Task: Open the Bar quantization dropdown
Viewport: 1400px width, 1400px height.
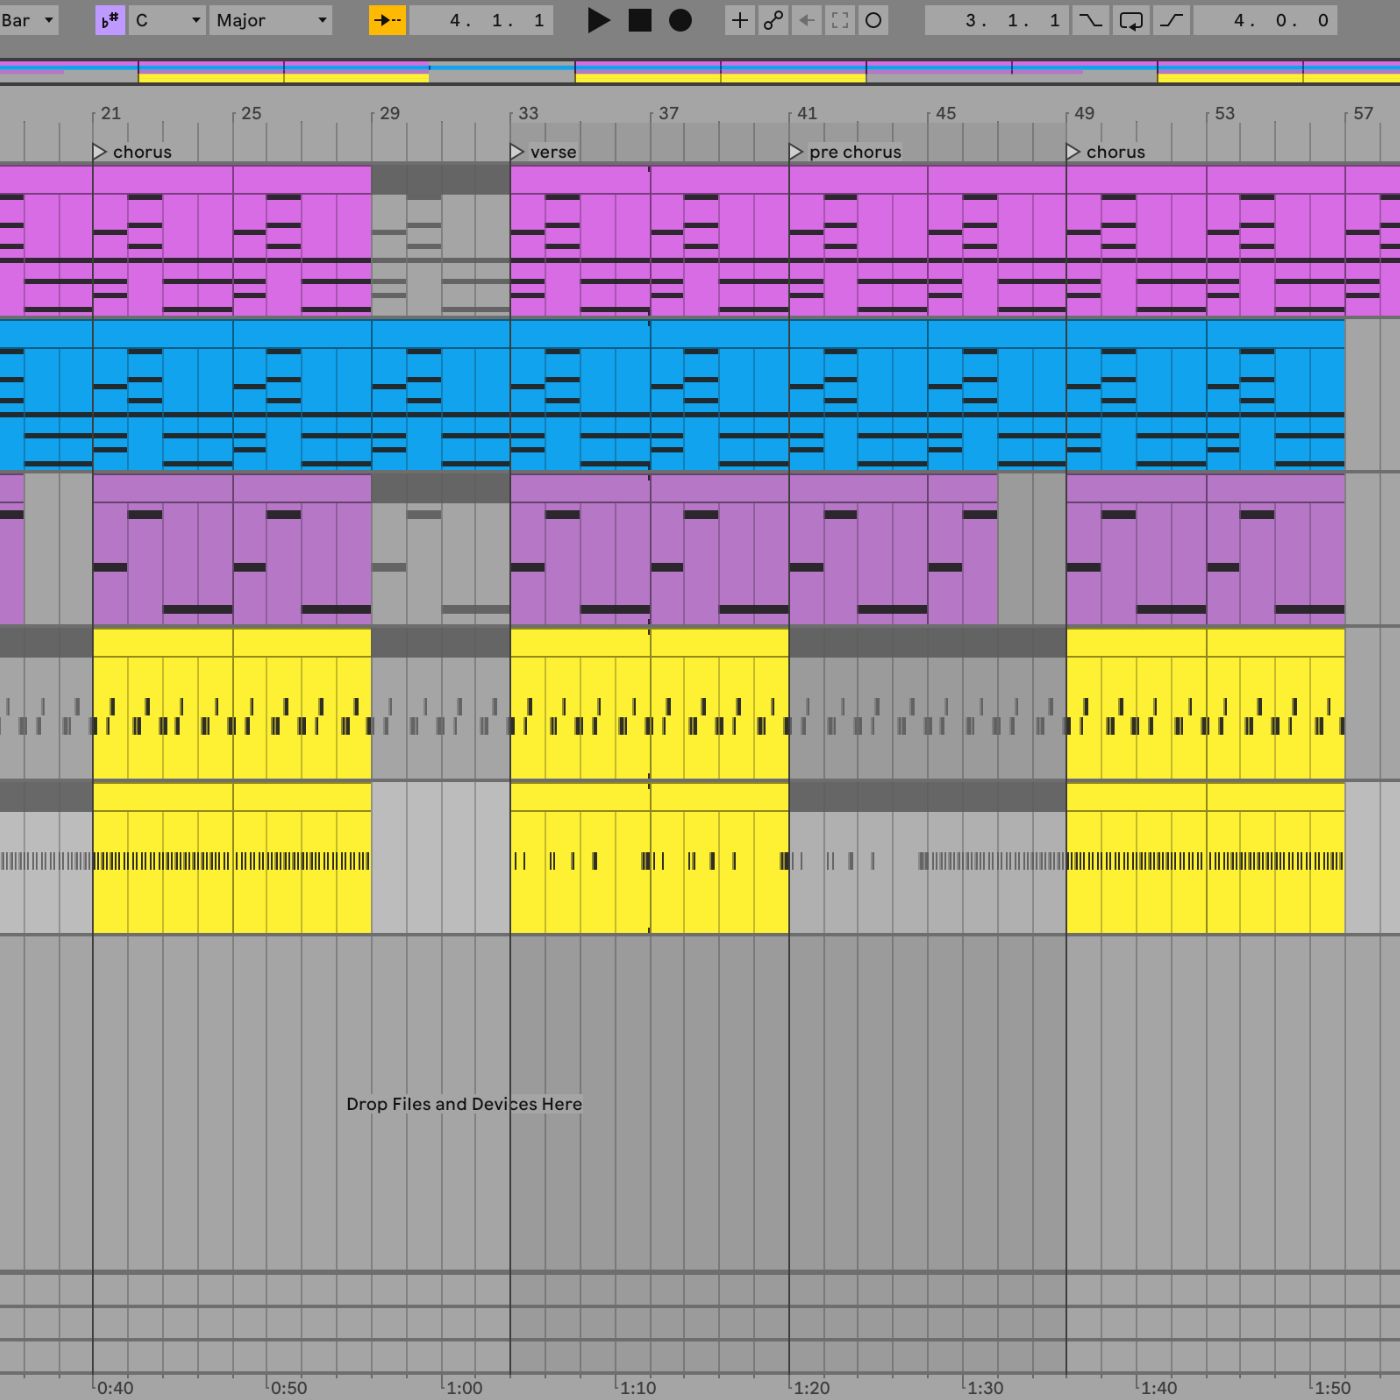Action: [27, 19]
